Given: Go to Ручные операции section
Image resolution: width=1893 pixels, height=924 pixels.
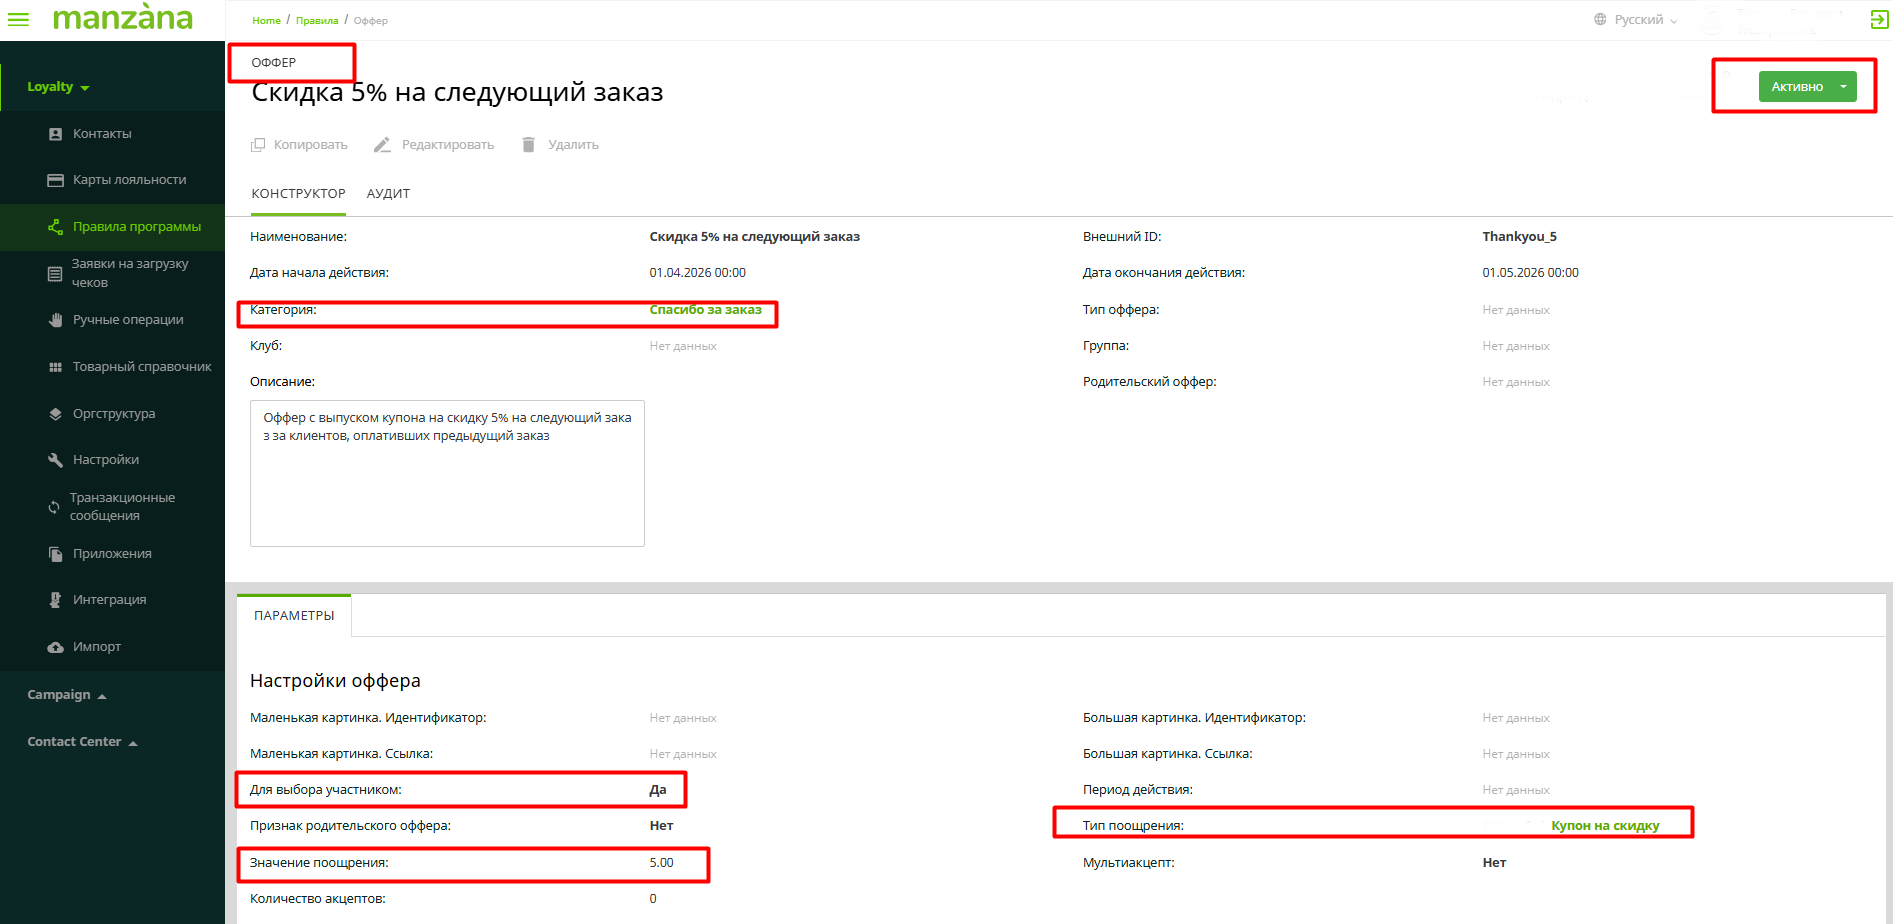Looking at the screenshot, I should click(127, 320).
